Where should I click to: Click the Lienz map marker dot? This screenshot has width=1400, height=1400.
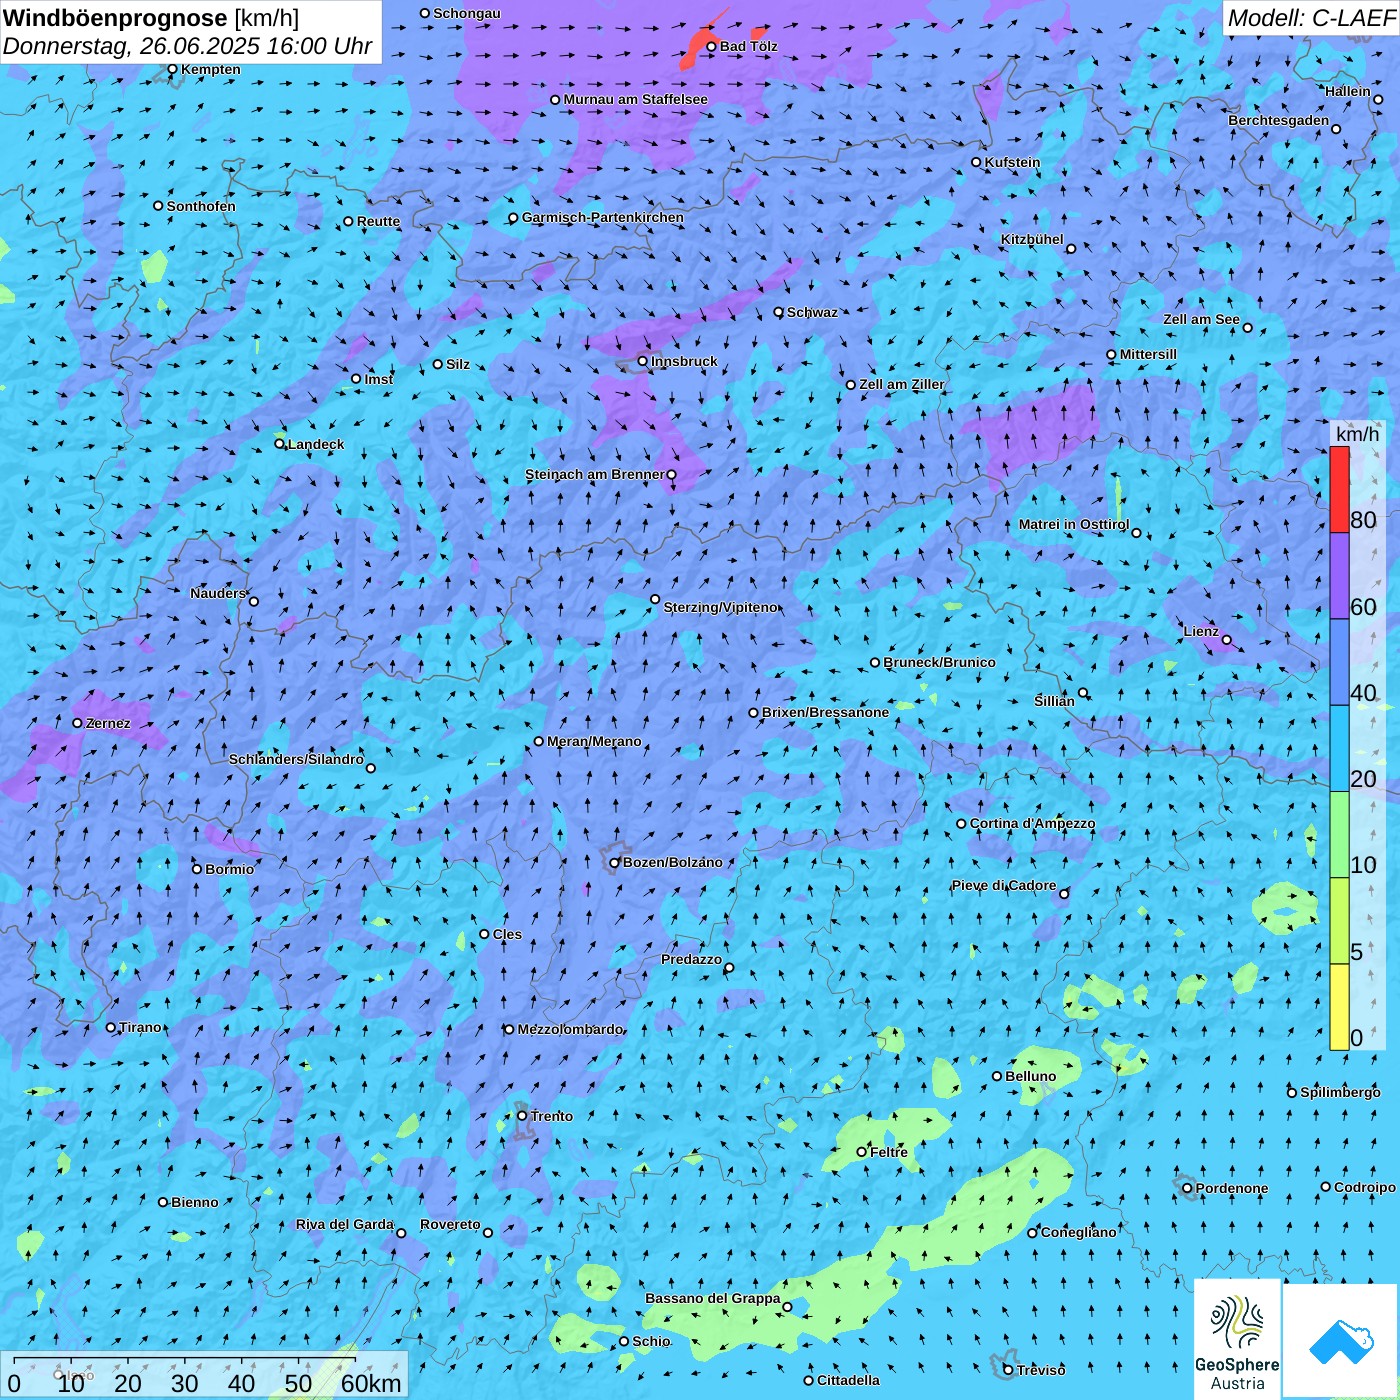click(x=1227, y=640)
